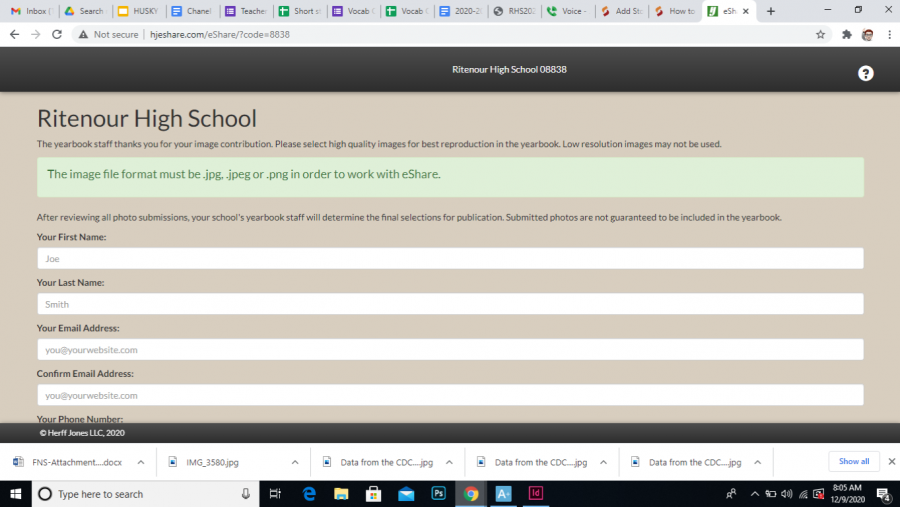Show hidden system tray icons
The width and height of the screenshot is (900, 507).
tap(755, 494)
